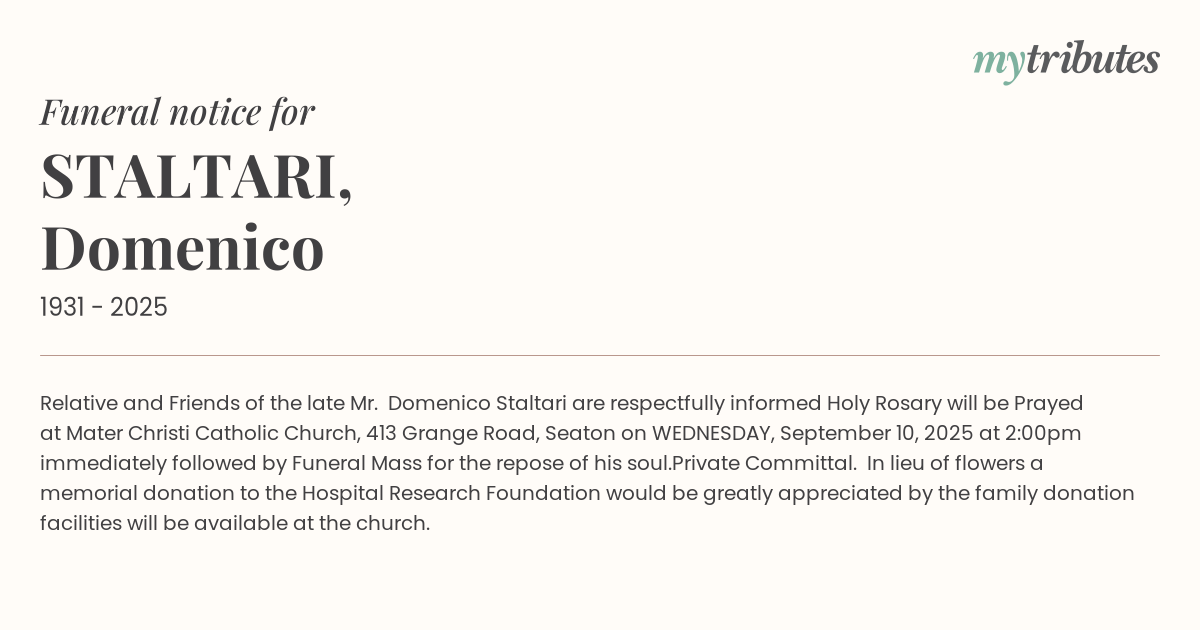Click the first name Domenico in the title
The image size is (1200, 630).
pos(182,248)
